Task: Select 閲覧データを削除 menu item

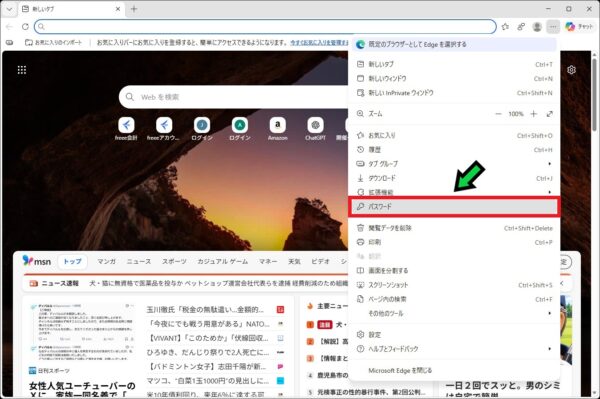Action: coord(454,228)
